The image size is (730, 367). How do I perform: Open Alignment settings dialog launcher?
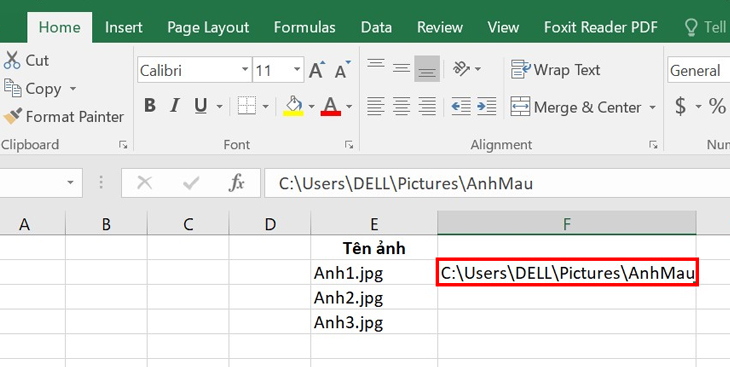click(653, 145)
